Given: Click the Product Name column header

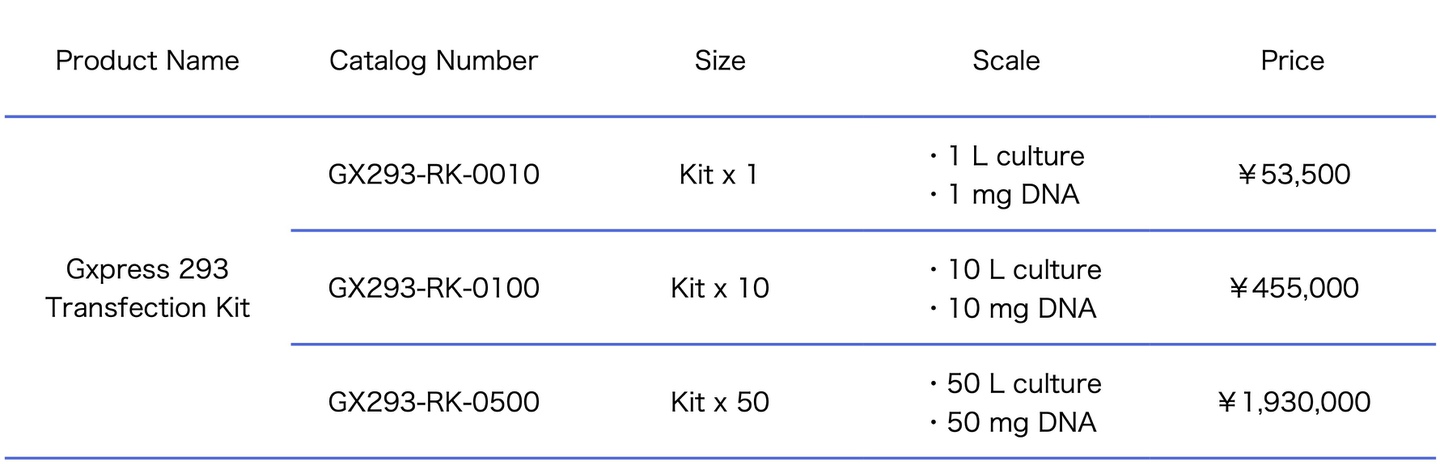Looking at the screenshot, I should [147, 61].
